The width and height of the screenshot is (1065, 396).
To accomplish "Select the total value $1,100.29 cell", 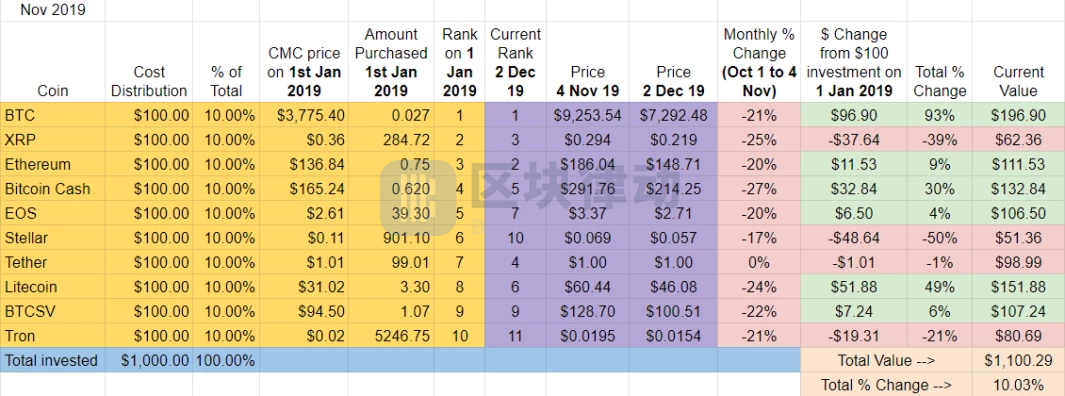I will pos(1018,361).
